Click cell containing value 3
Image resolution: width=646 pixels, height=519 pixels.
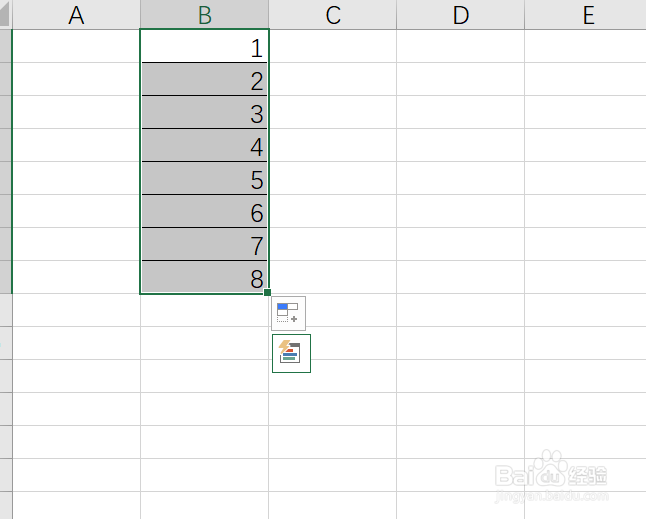click(x=204, y=113)
